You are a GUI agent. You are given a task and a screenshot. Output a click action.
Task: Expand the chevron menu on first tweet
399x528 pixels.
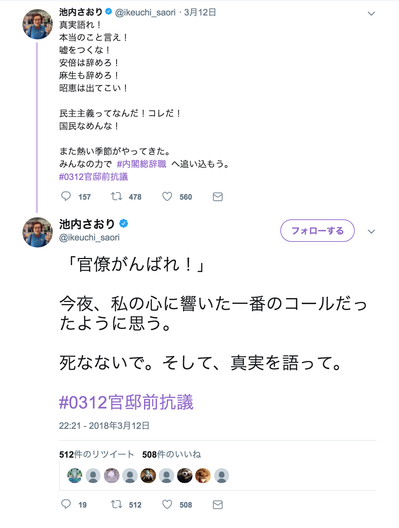(x=371, y=13)
